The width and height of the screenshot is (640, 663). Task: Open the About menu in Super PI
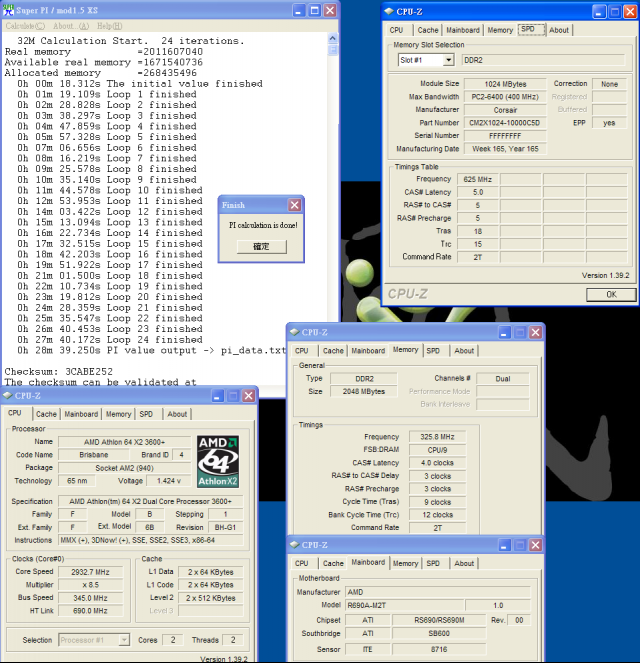(x=71, y=26)
